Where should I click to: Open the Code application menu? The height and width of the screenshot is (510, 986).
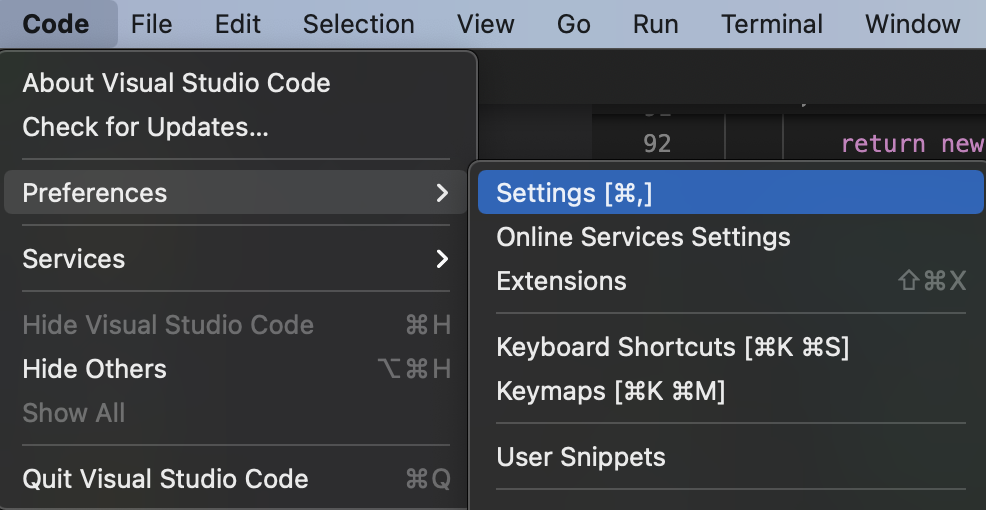pyautogui.click(x=56, y=24)
